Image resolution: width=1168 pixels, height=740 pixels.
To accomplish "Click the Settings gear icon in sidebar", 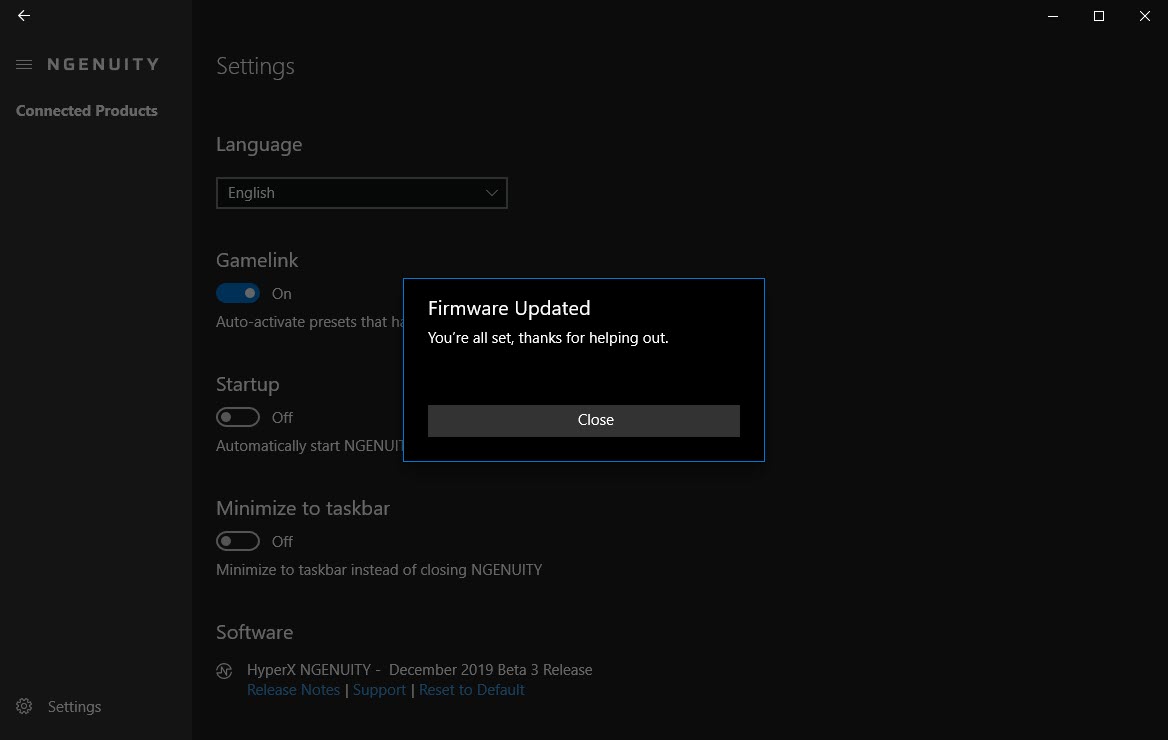I will point(24,706).
